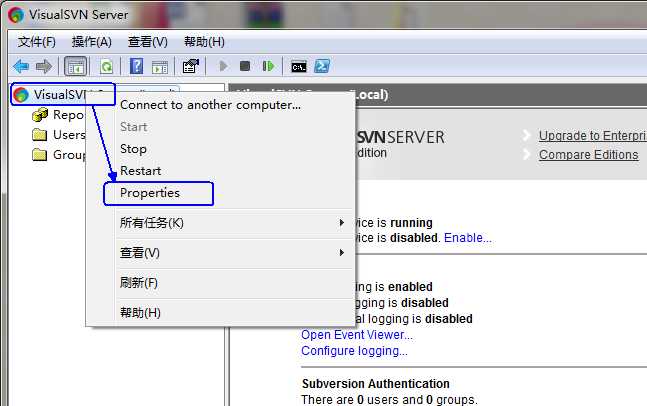The height and width of the screenshot is (406, 647).
Task: Click the Subversion Authentication heading
Action: tap(375, 383)
